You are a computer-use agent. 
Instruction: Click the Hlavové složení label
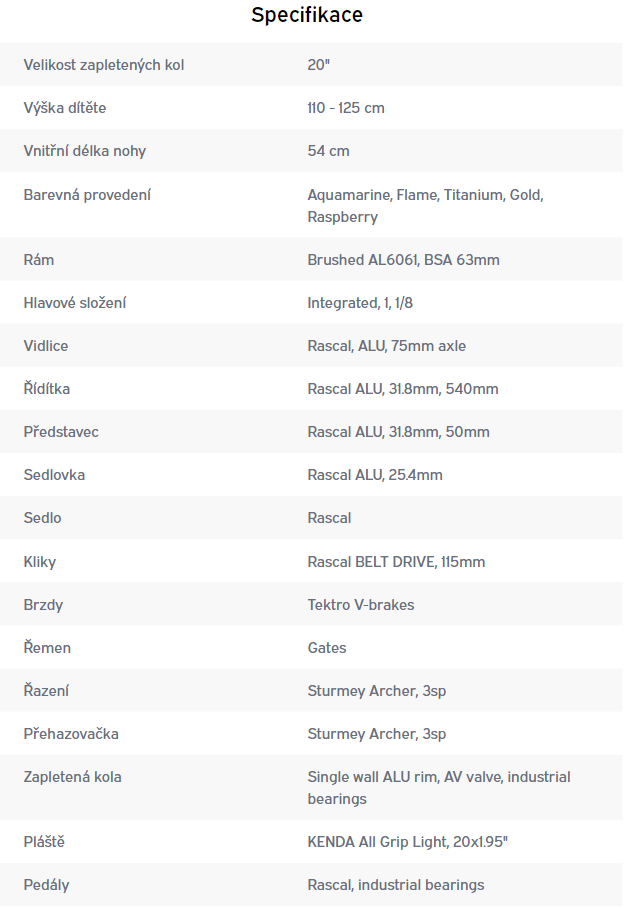coord(75,303)
